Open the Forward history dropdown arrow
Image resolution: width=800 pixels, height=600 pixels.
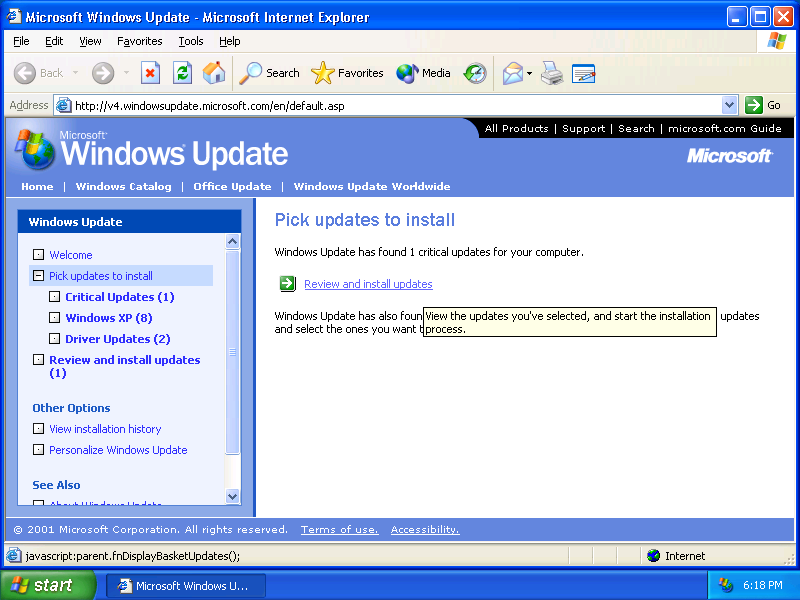point(126,73)
